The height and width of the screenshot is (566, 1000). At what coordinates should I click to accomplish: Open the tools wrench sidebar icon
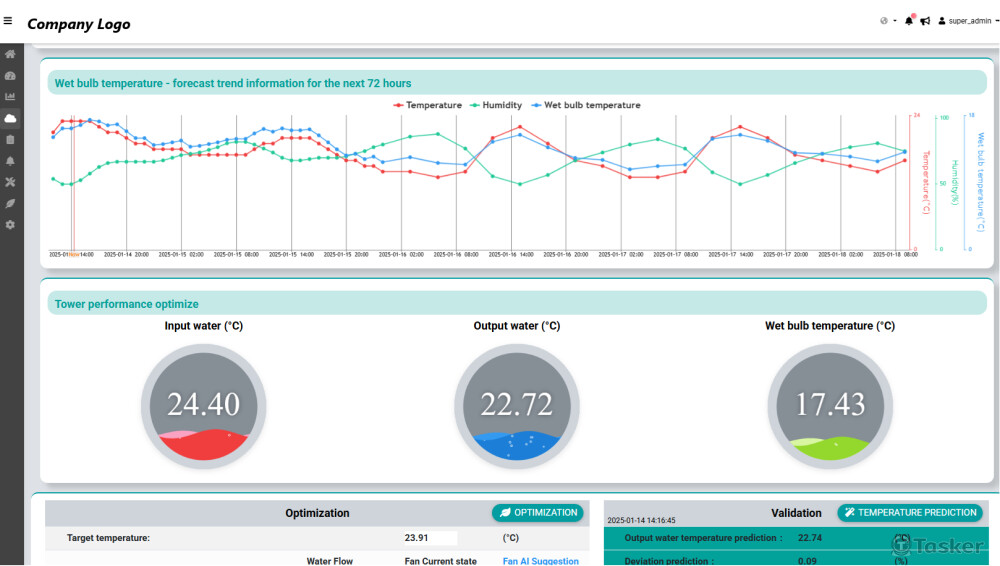[11, 182]
